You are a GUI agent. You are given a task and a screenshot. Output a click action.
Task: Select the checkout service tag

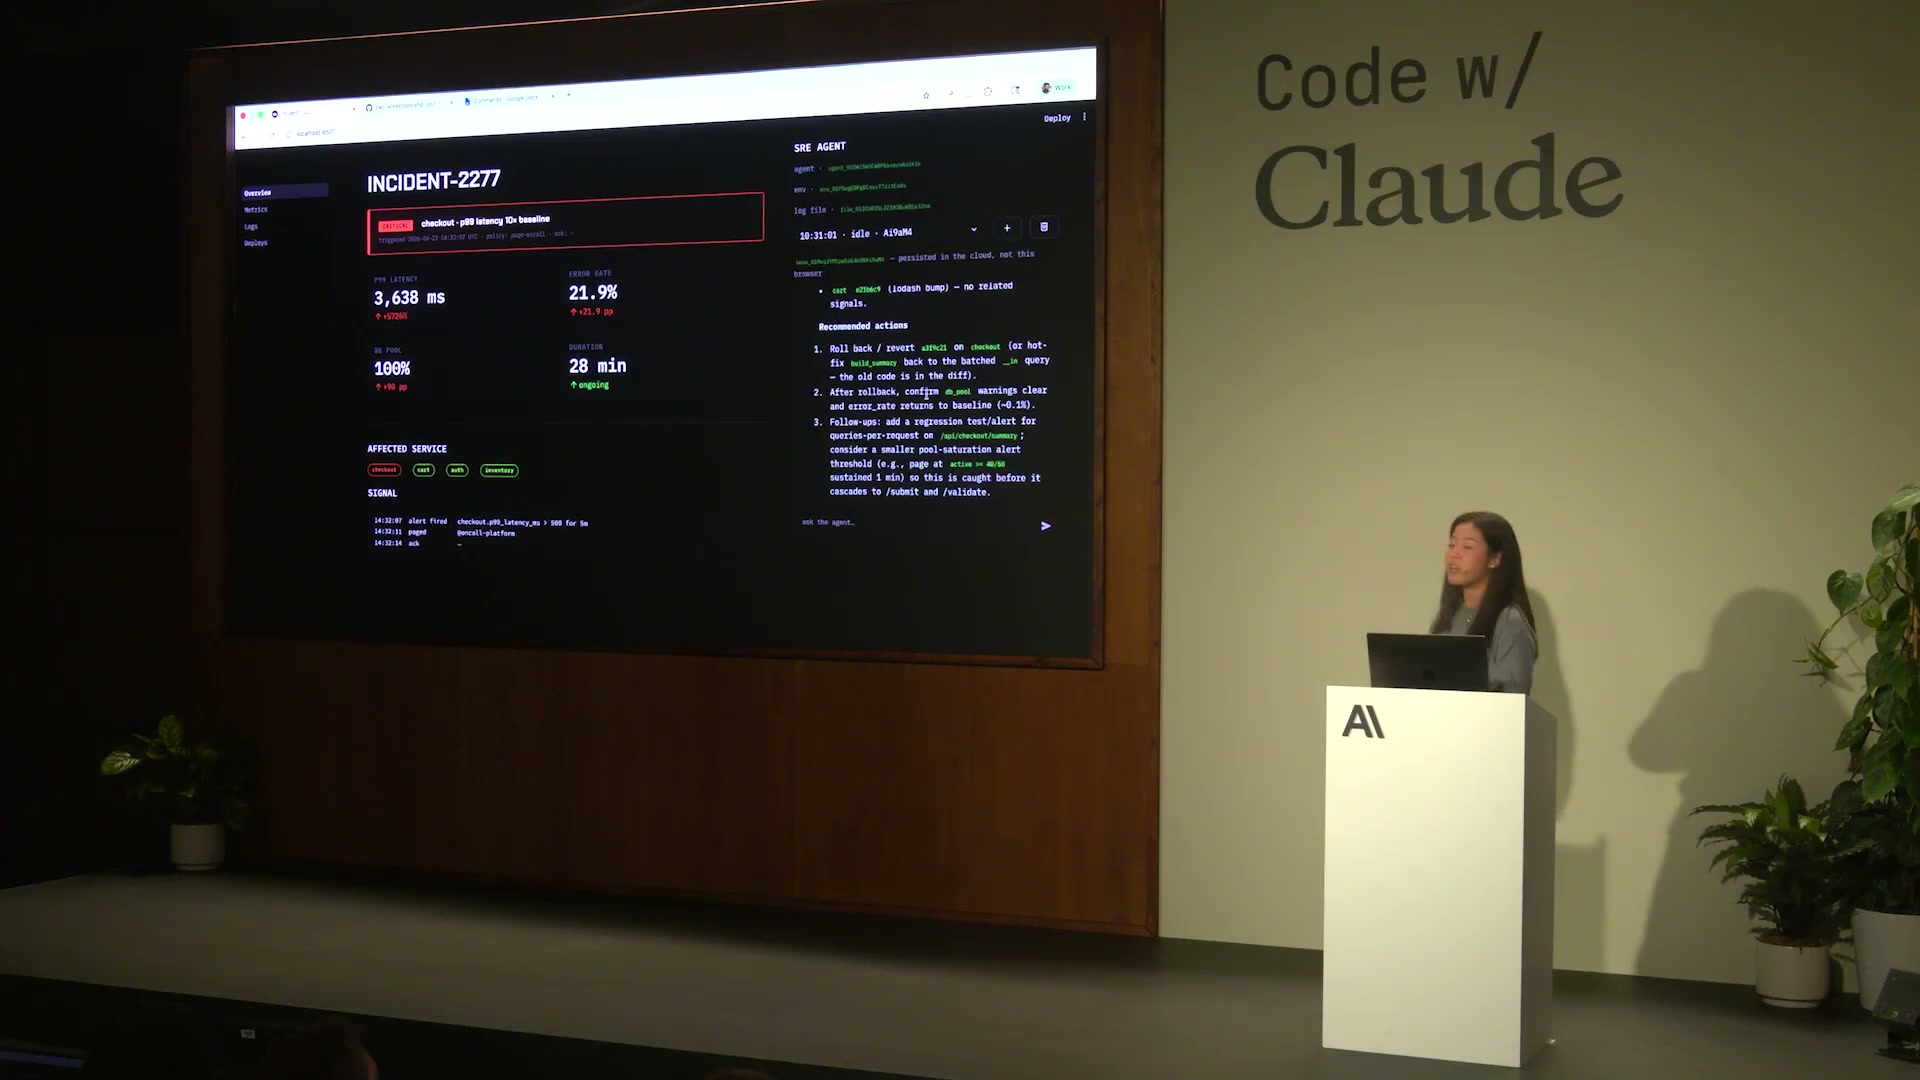coord(384,470)
